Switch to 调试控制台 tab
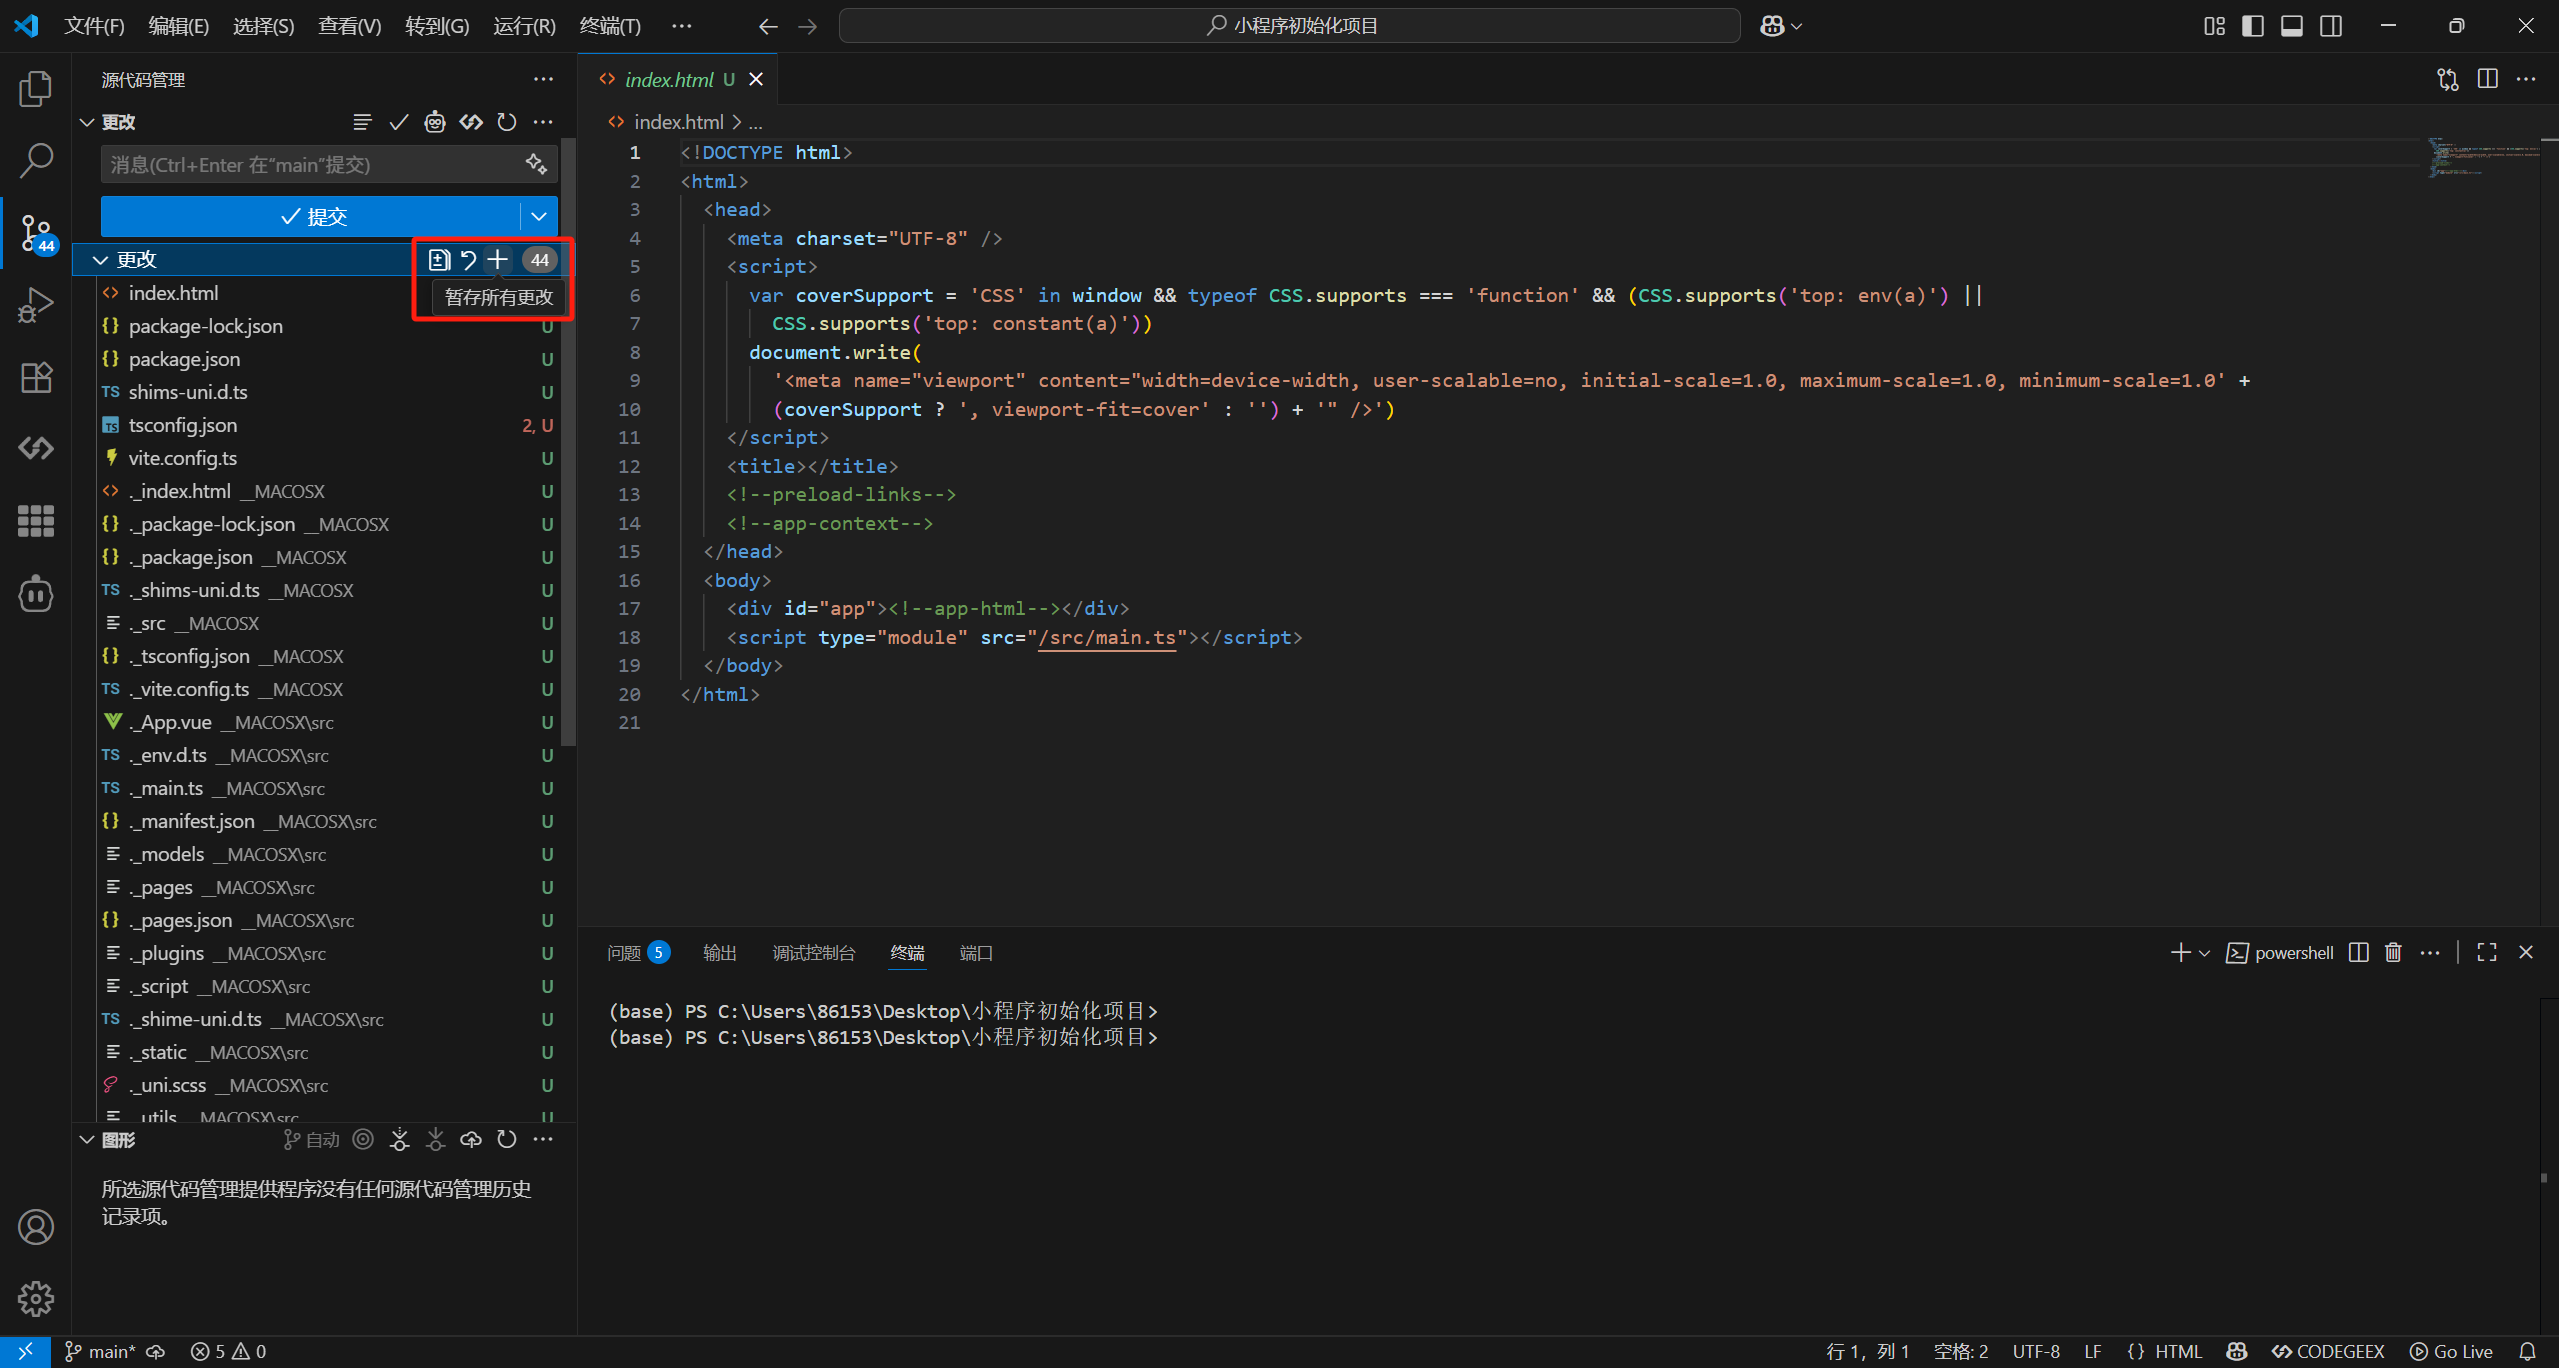The image size is (2559, 1368). click(814, 953)
